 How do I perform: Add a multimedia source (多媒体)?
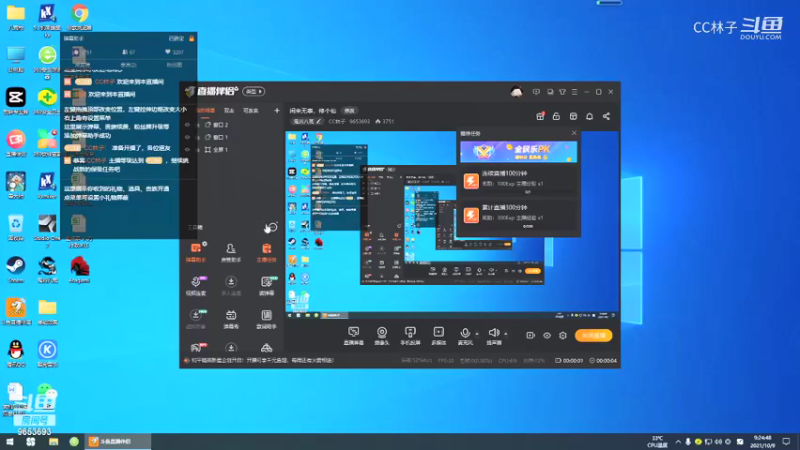[438, 336]
